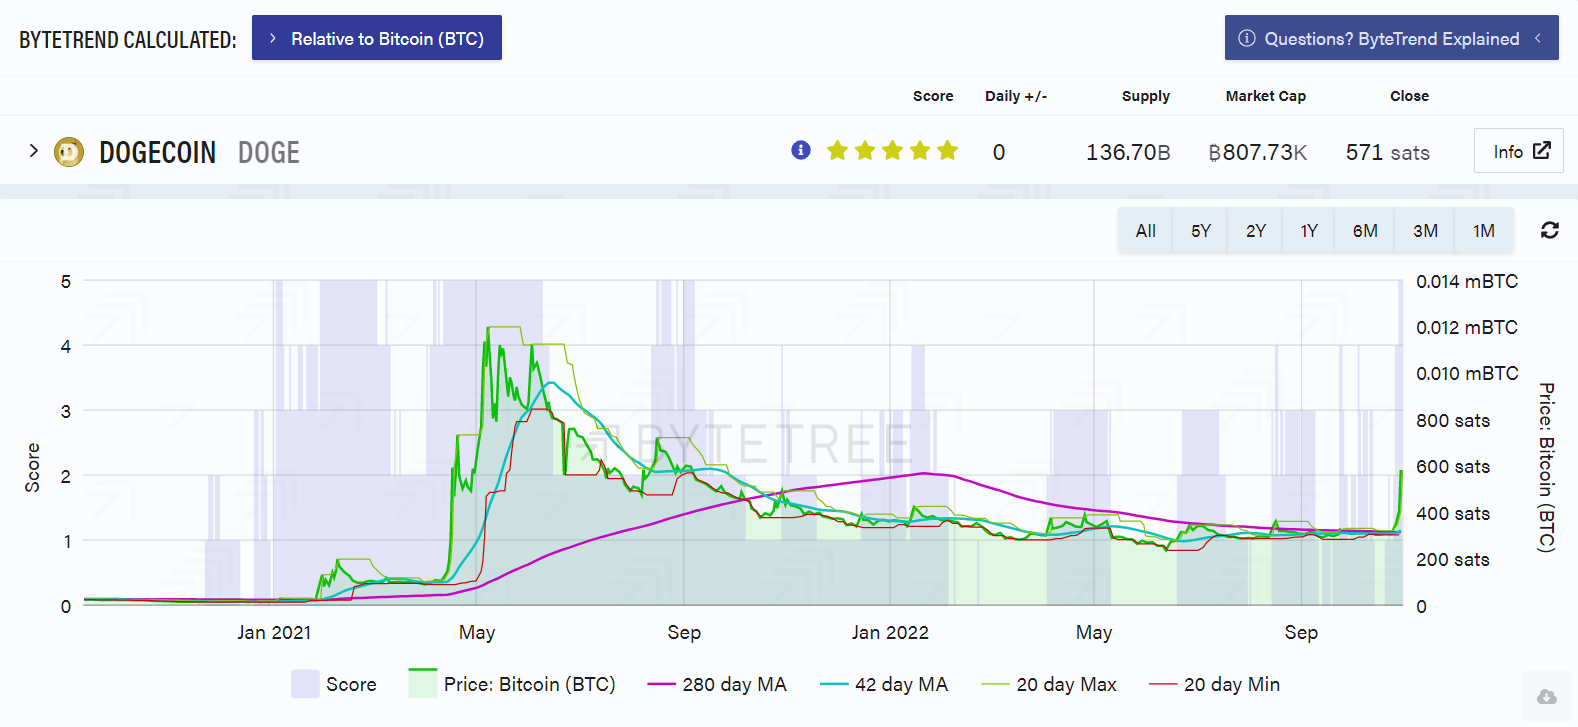Click the BYTETREND CALCULATED: label

click(x=128, y=40)
